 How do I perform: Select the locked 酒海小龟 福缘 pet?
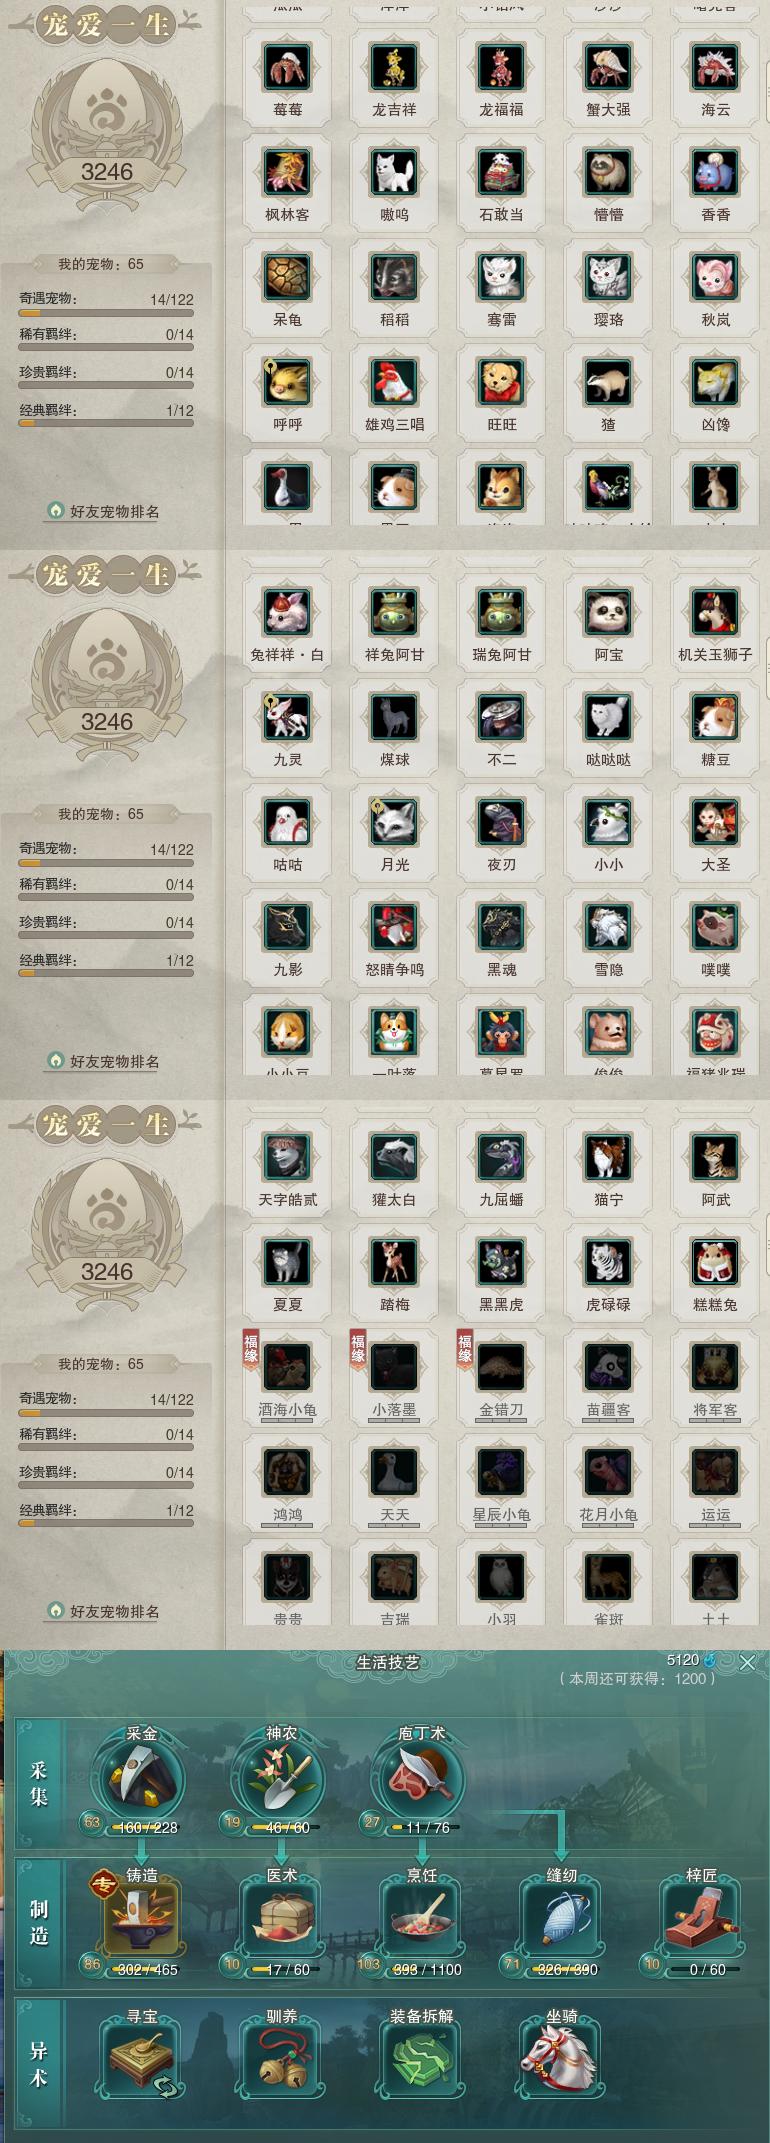click(287, 1367)
